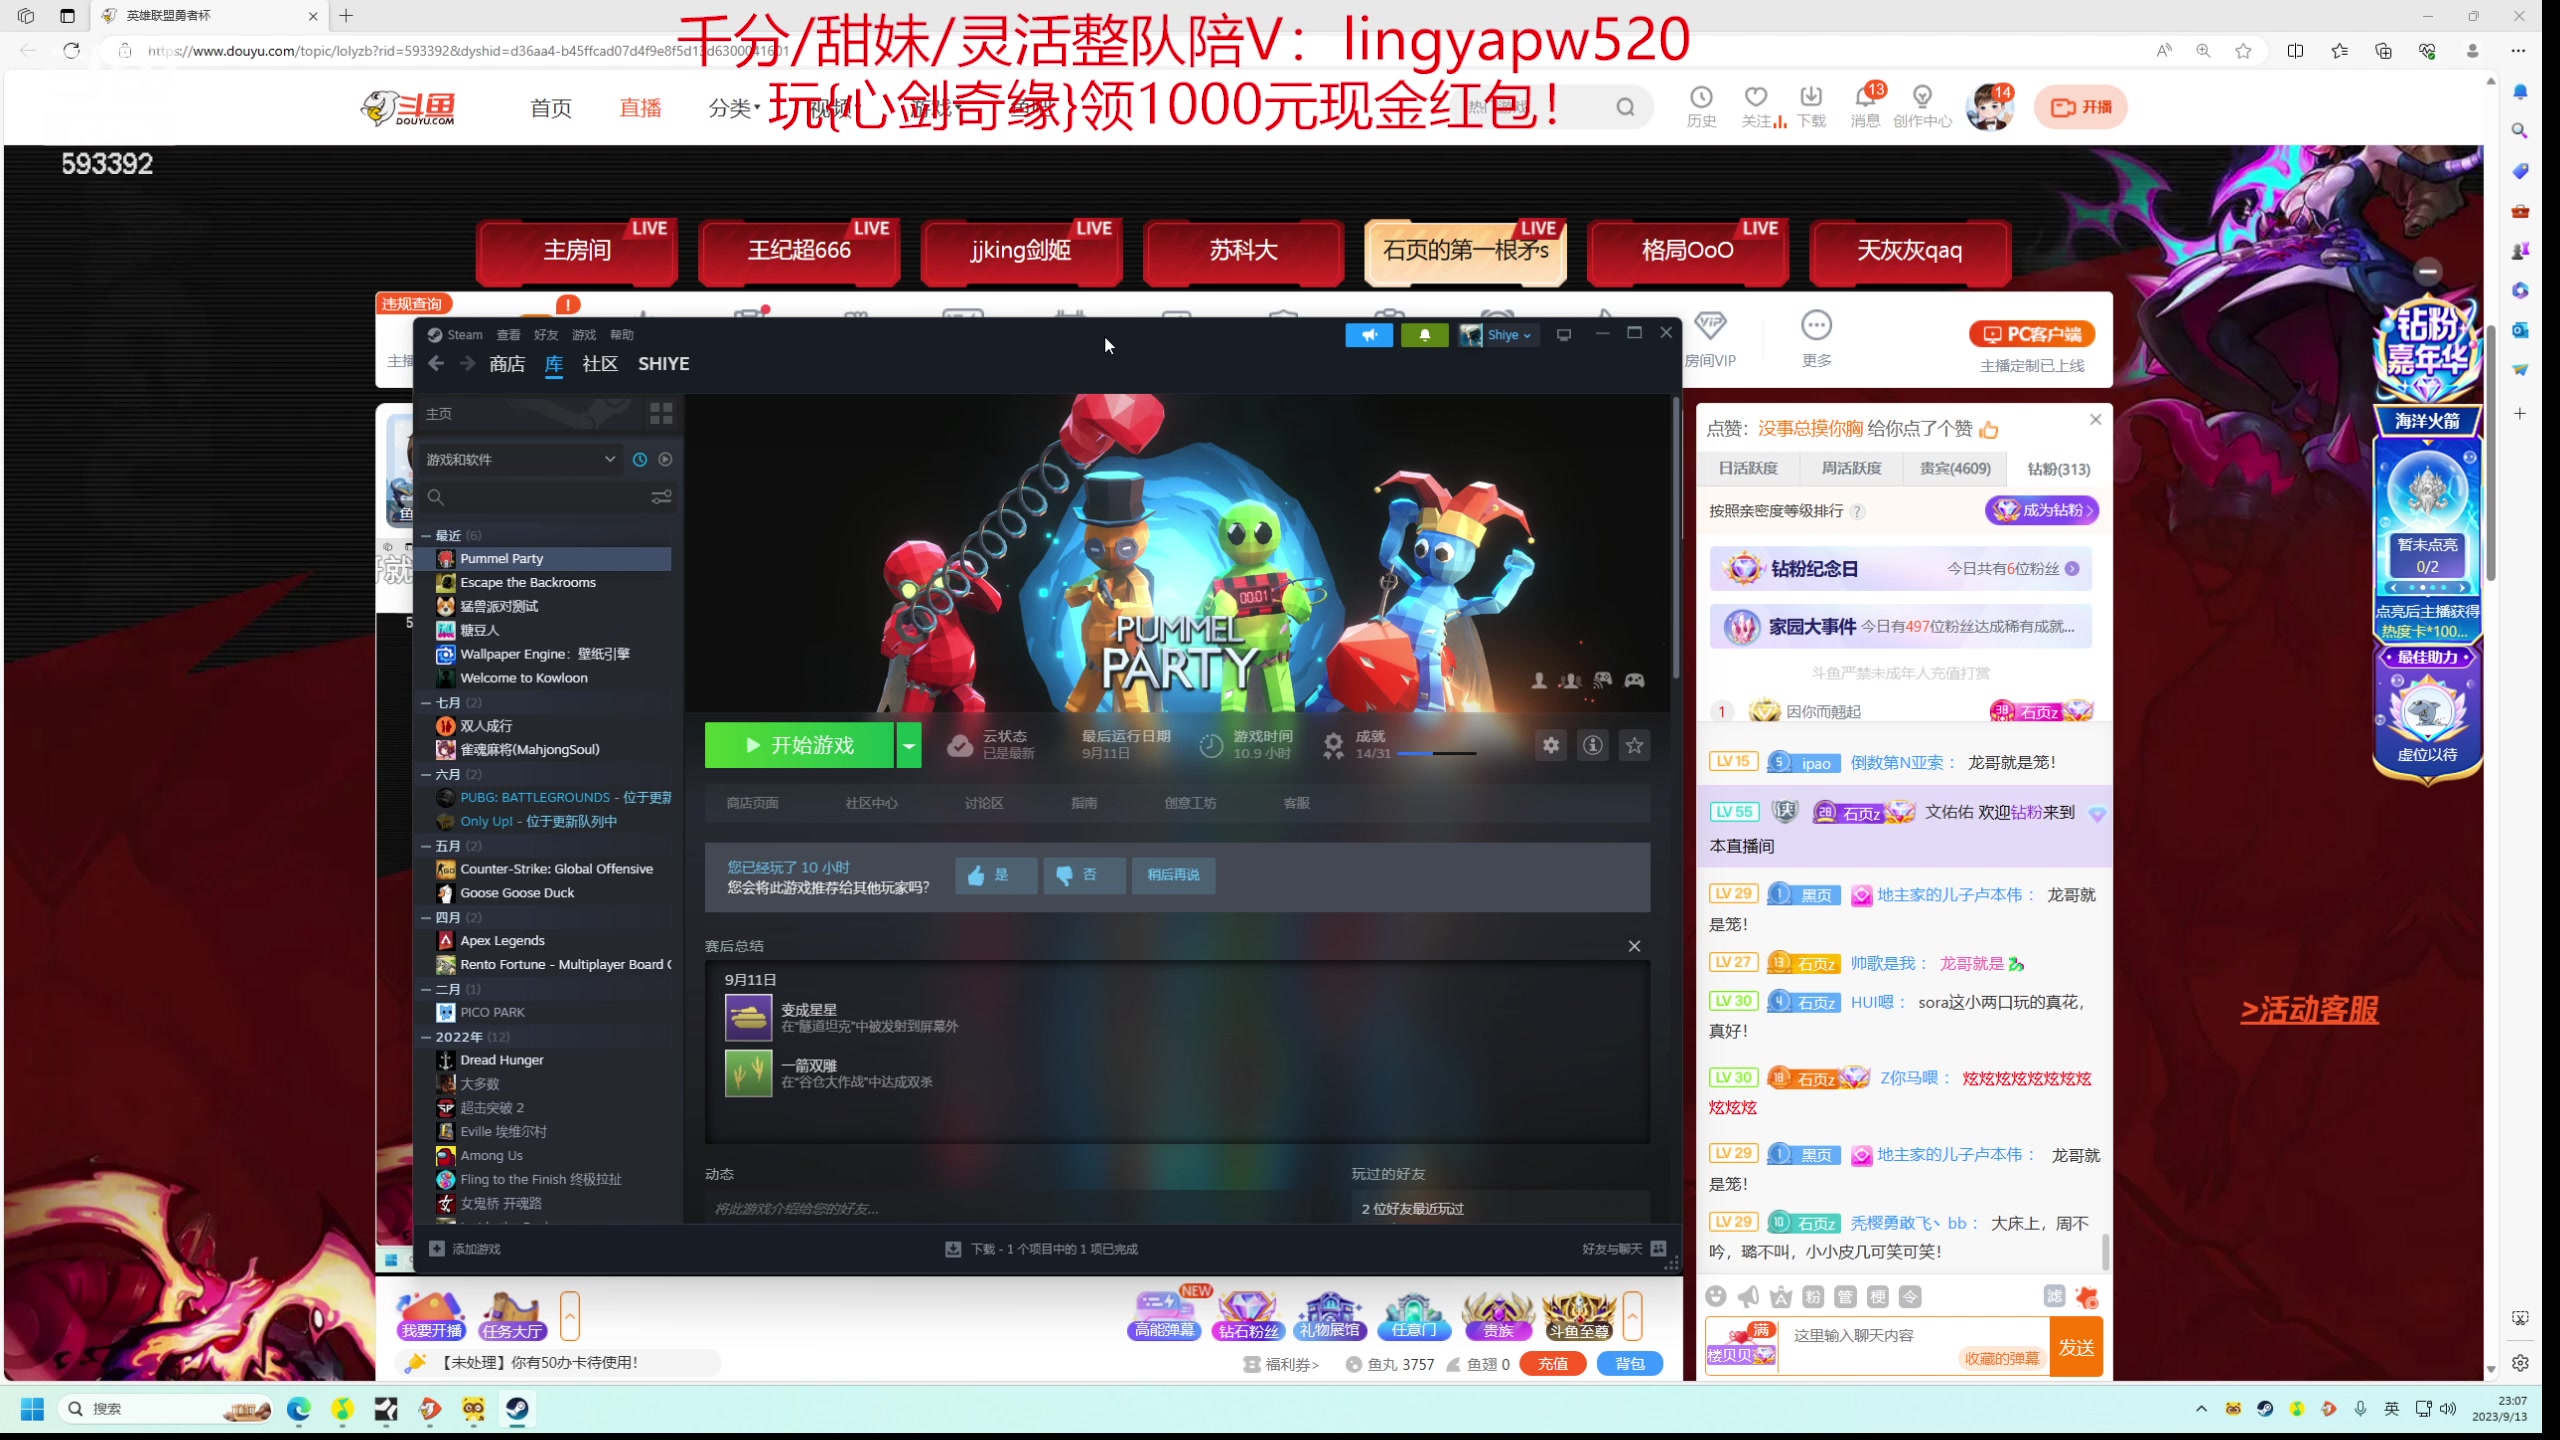Switch Steam library to grid view icon
The height and width of the screenshot is (1440, 2560).
click(661, 413)
